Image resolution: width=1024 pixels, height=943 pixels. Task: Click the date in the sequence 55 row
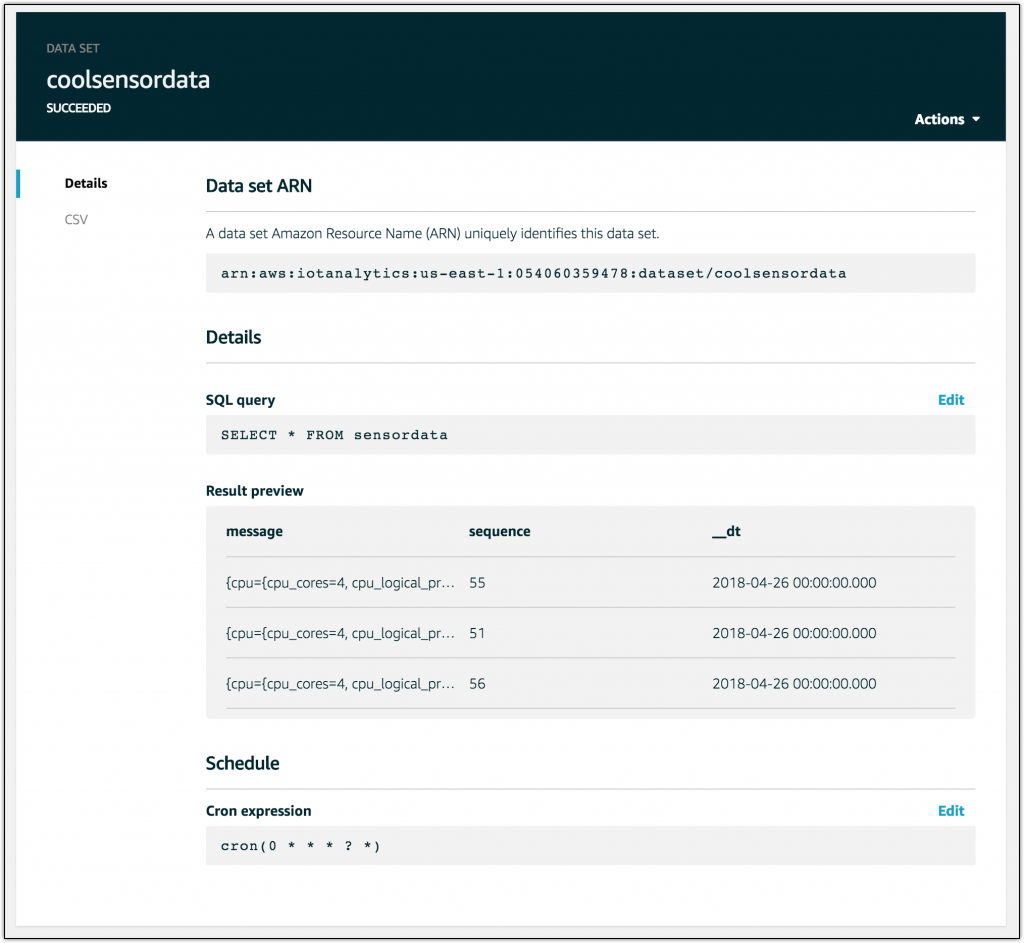pos(794,583)
